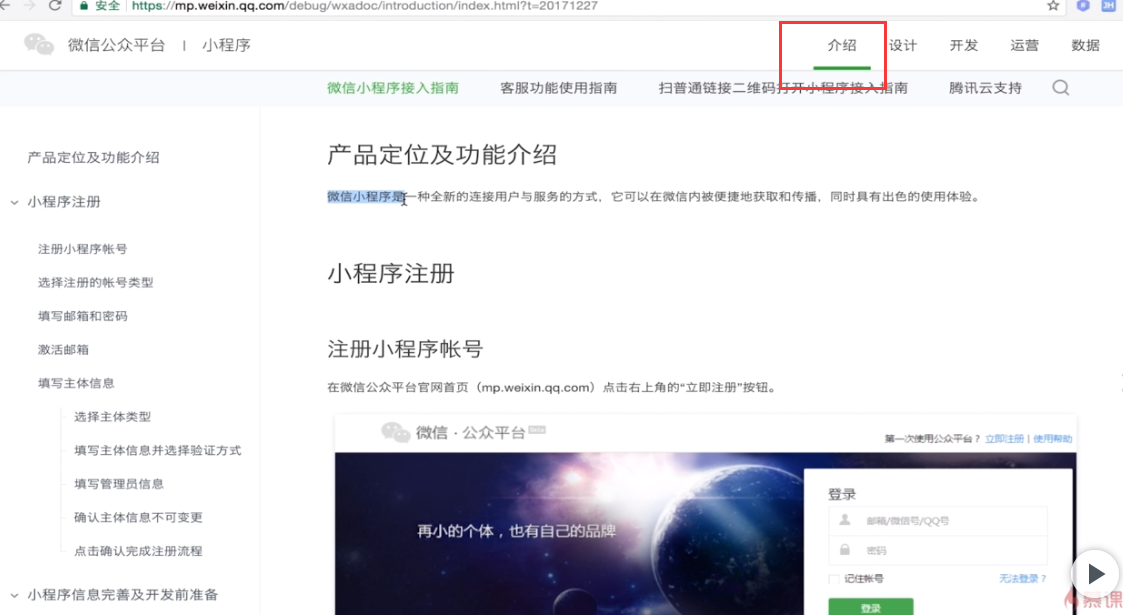The width and height of the screenshot is (1123, 615).
Task: Switch to the 开发 tab
Action: click(963, 45)
